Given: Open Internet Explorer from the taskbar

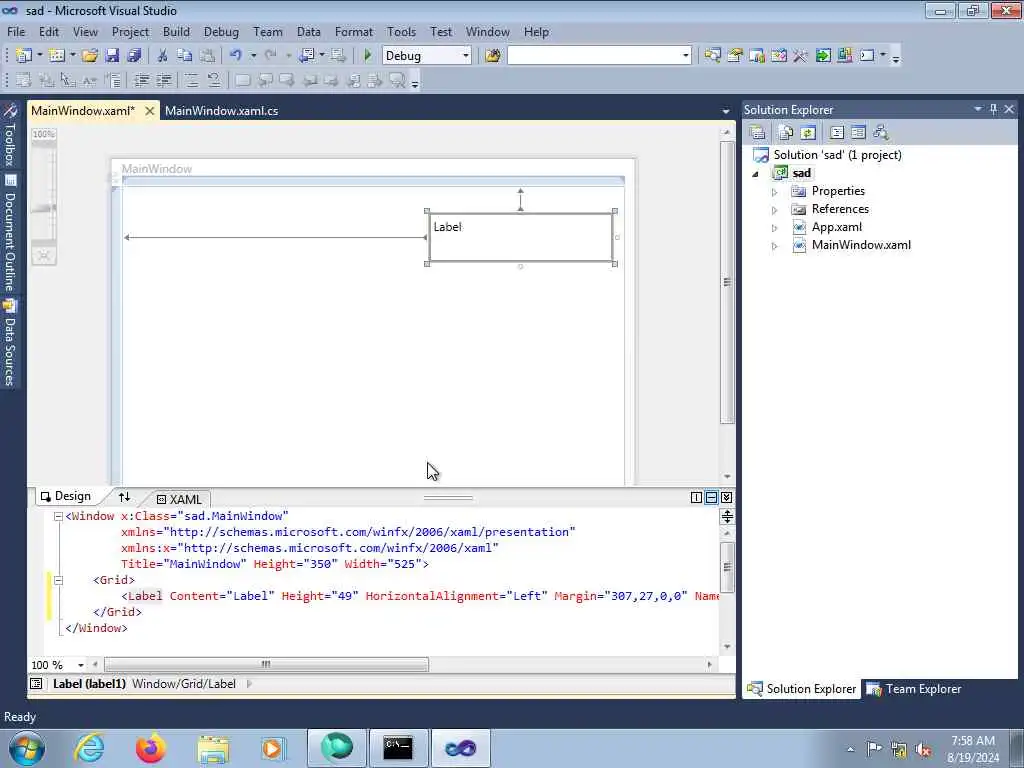Looking at the screenshot, I should tap(89, 748).
